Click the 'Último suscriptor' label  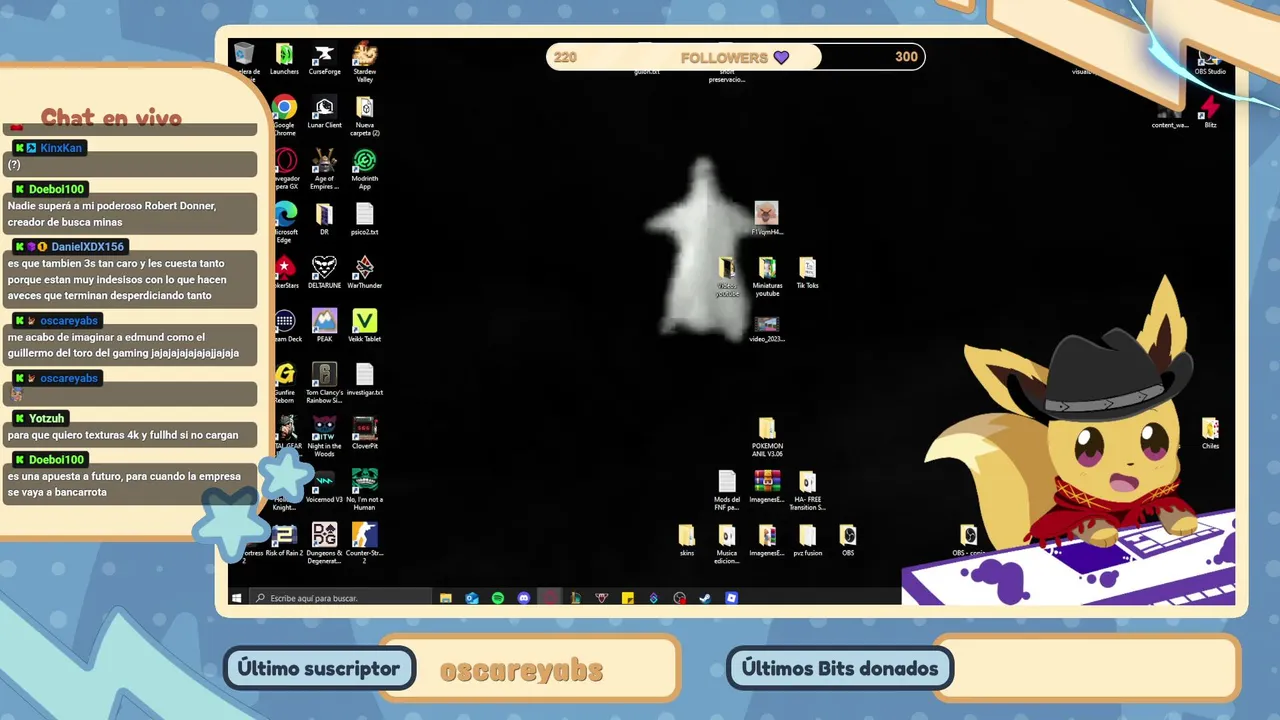click(319, 668)
